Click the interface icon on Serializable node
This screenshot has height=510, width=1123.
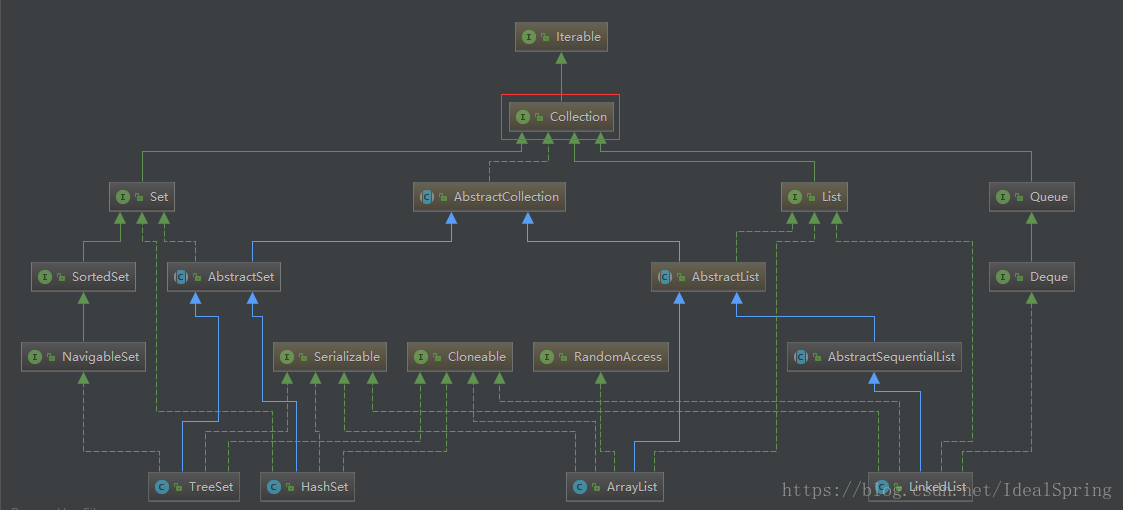[x=286, y=357]
